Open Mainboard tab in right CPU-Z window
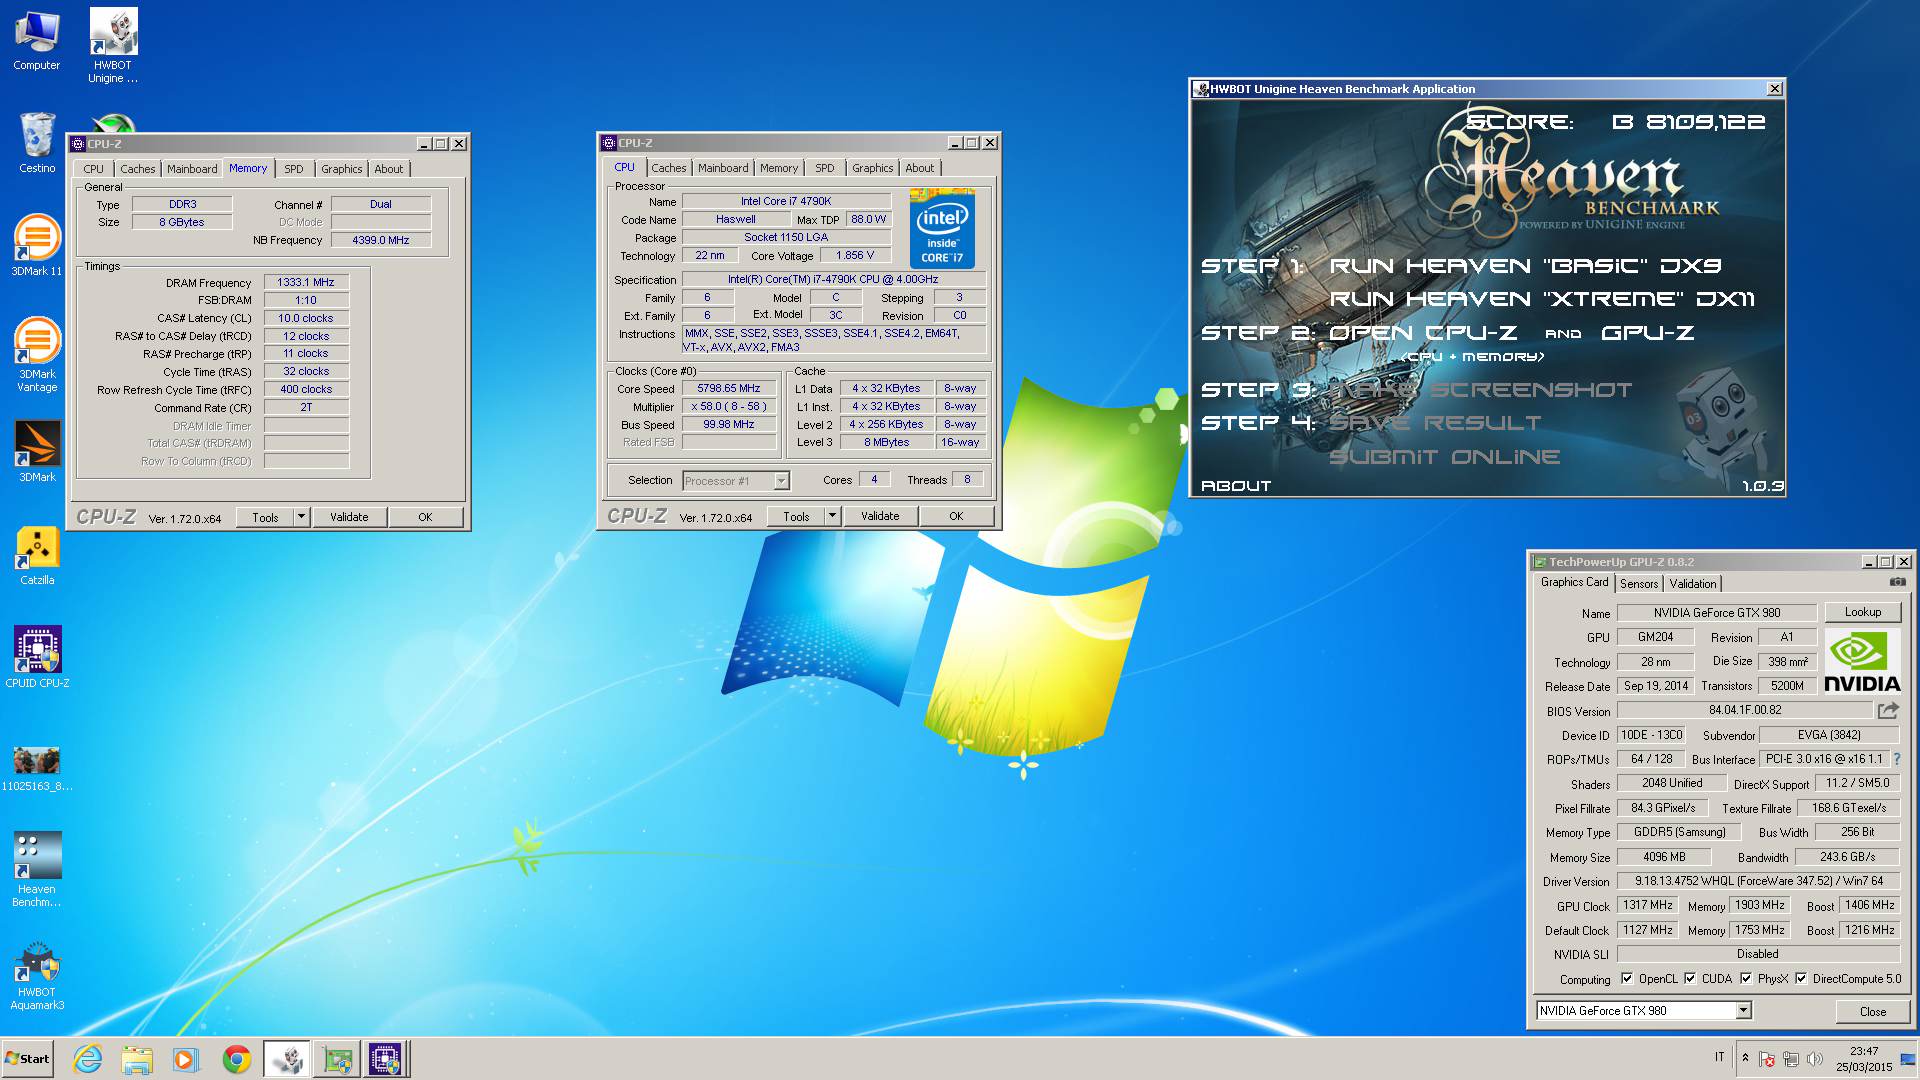This screenshot has width=1920, height=1080. (723, 168)
